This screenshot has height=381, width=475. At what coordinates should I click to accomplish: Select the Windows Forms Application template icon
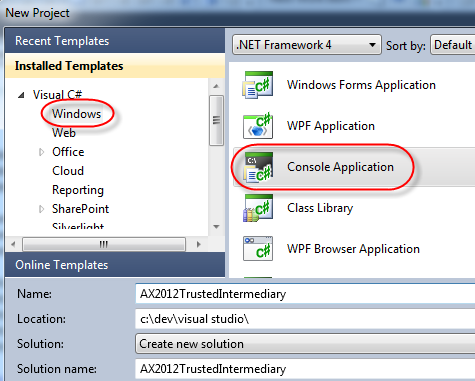[257, 85]
